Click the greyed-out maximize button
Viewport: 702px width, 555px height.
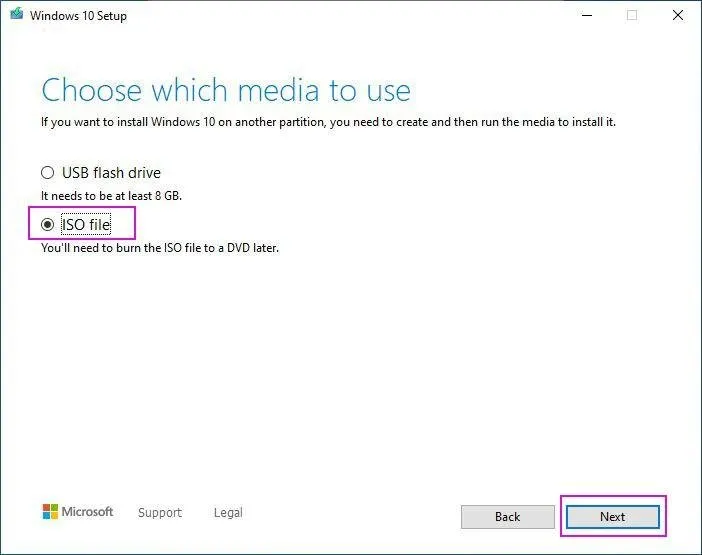coord(632,15)
